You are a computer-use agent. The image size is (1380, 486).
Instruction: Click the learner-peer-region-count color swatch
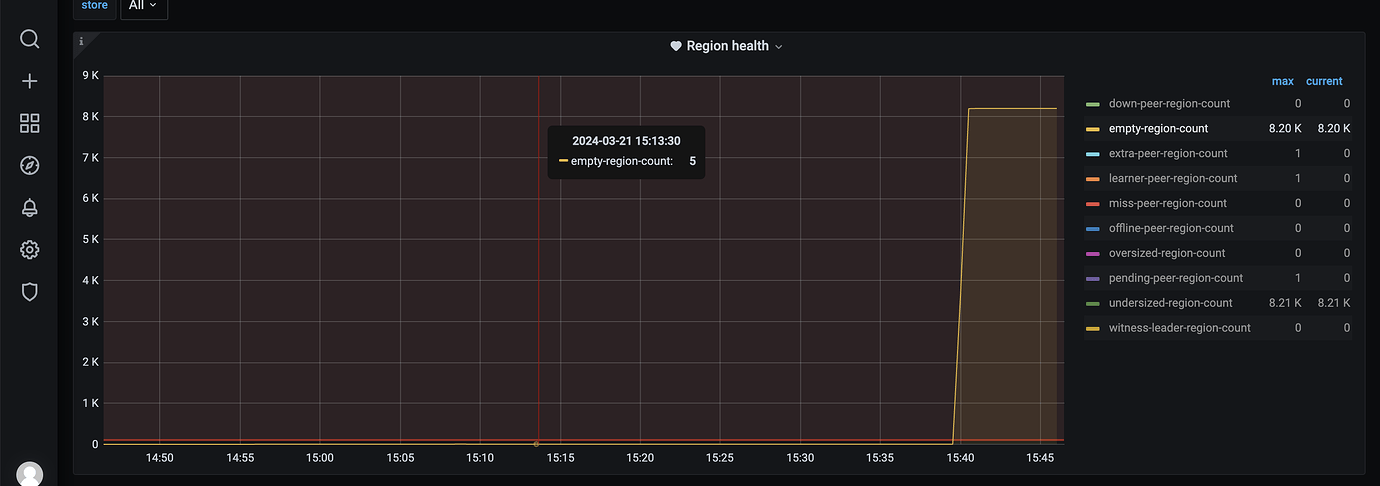(1093, 179)
